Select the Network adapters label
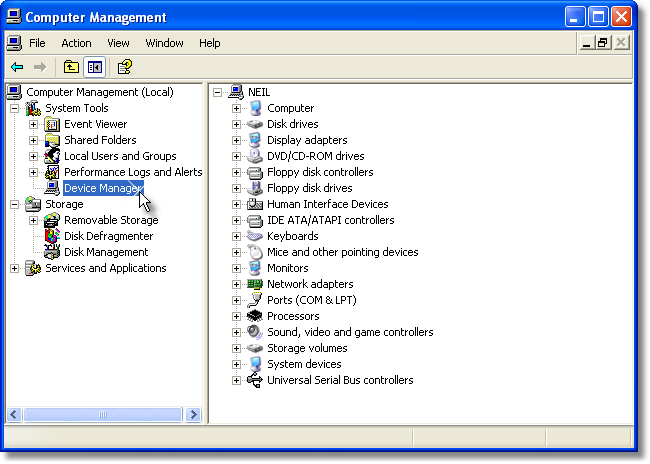650x464 pixels. (310, 284)
